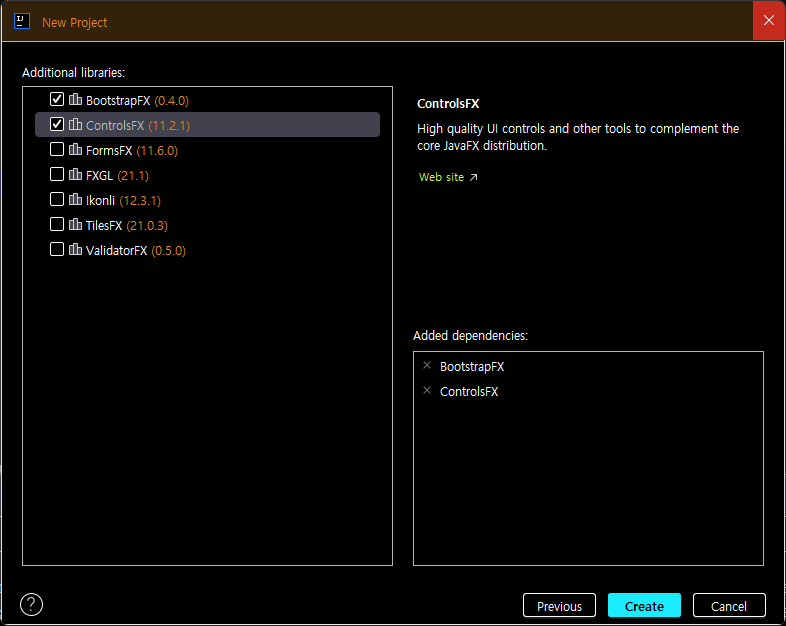Image resolution: width=786 pixels, height=626 pixels.
Task: Select the Ikonli (12.3.1) list row
Action: pyautogui.click(x=208, y=200)
